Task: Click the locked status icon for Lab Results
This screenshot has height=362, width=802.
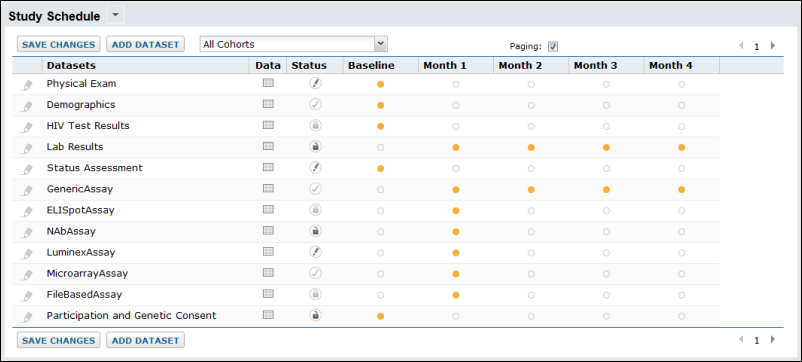Action: pos(316,146)
